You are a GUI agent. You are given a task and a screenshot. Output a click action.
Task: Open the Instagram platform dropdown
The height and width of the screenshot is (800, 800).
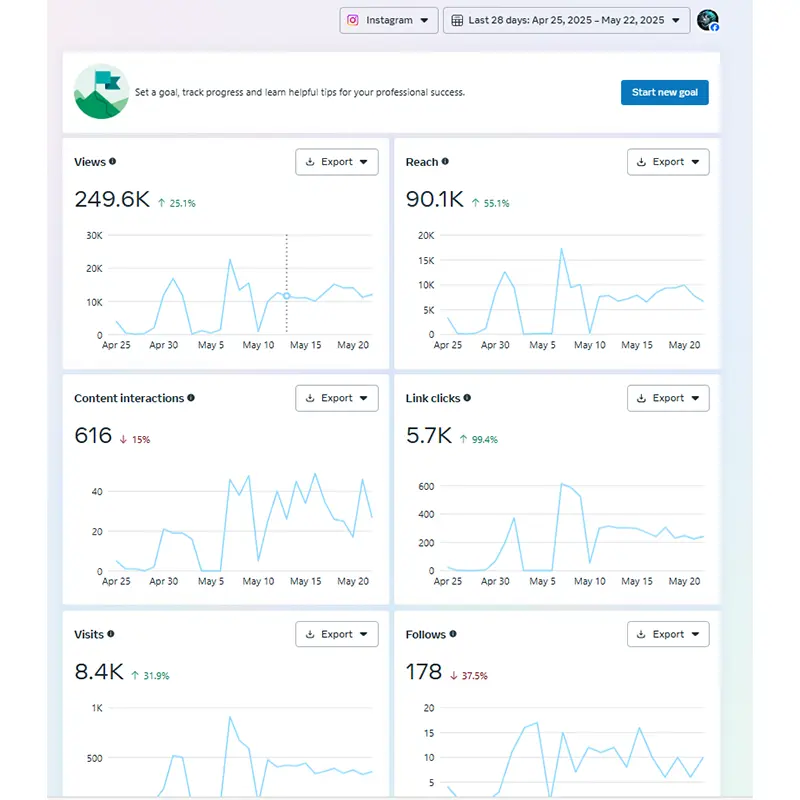(389, 20)
